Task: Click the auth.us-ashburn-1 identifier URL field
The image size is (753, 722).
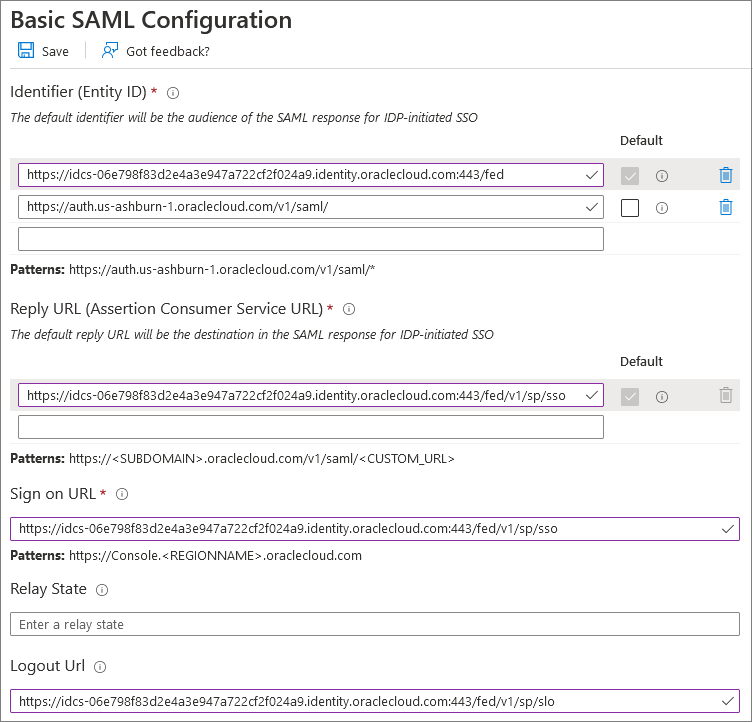Action: (x=311, y=207)
